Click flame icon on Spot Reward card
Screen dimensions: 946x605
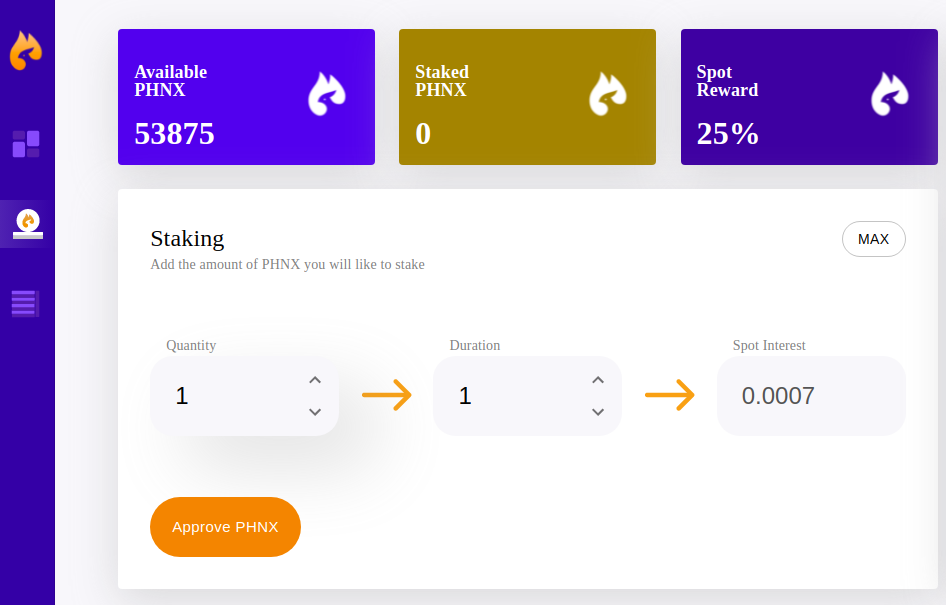pyautogui.click(x=889, y=95)
